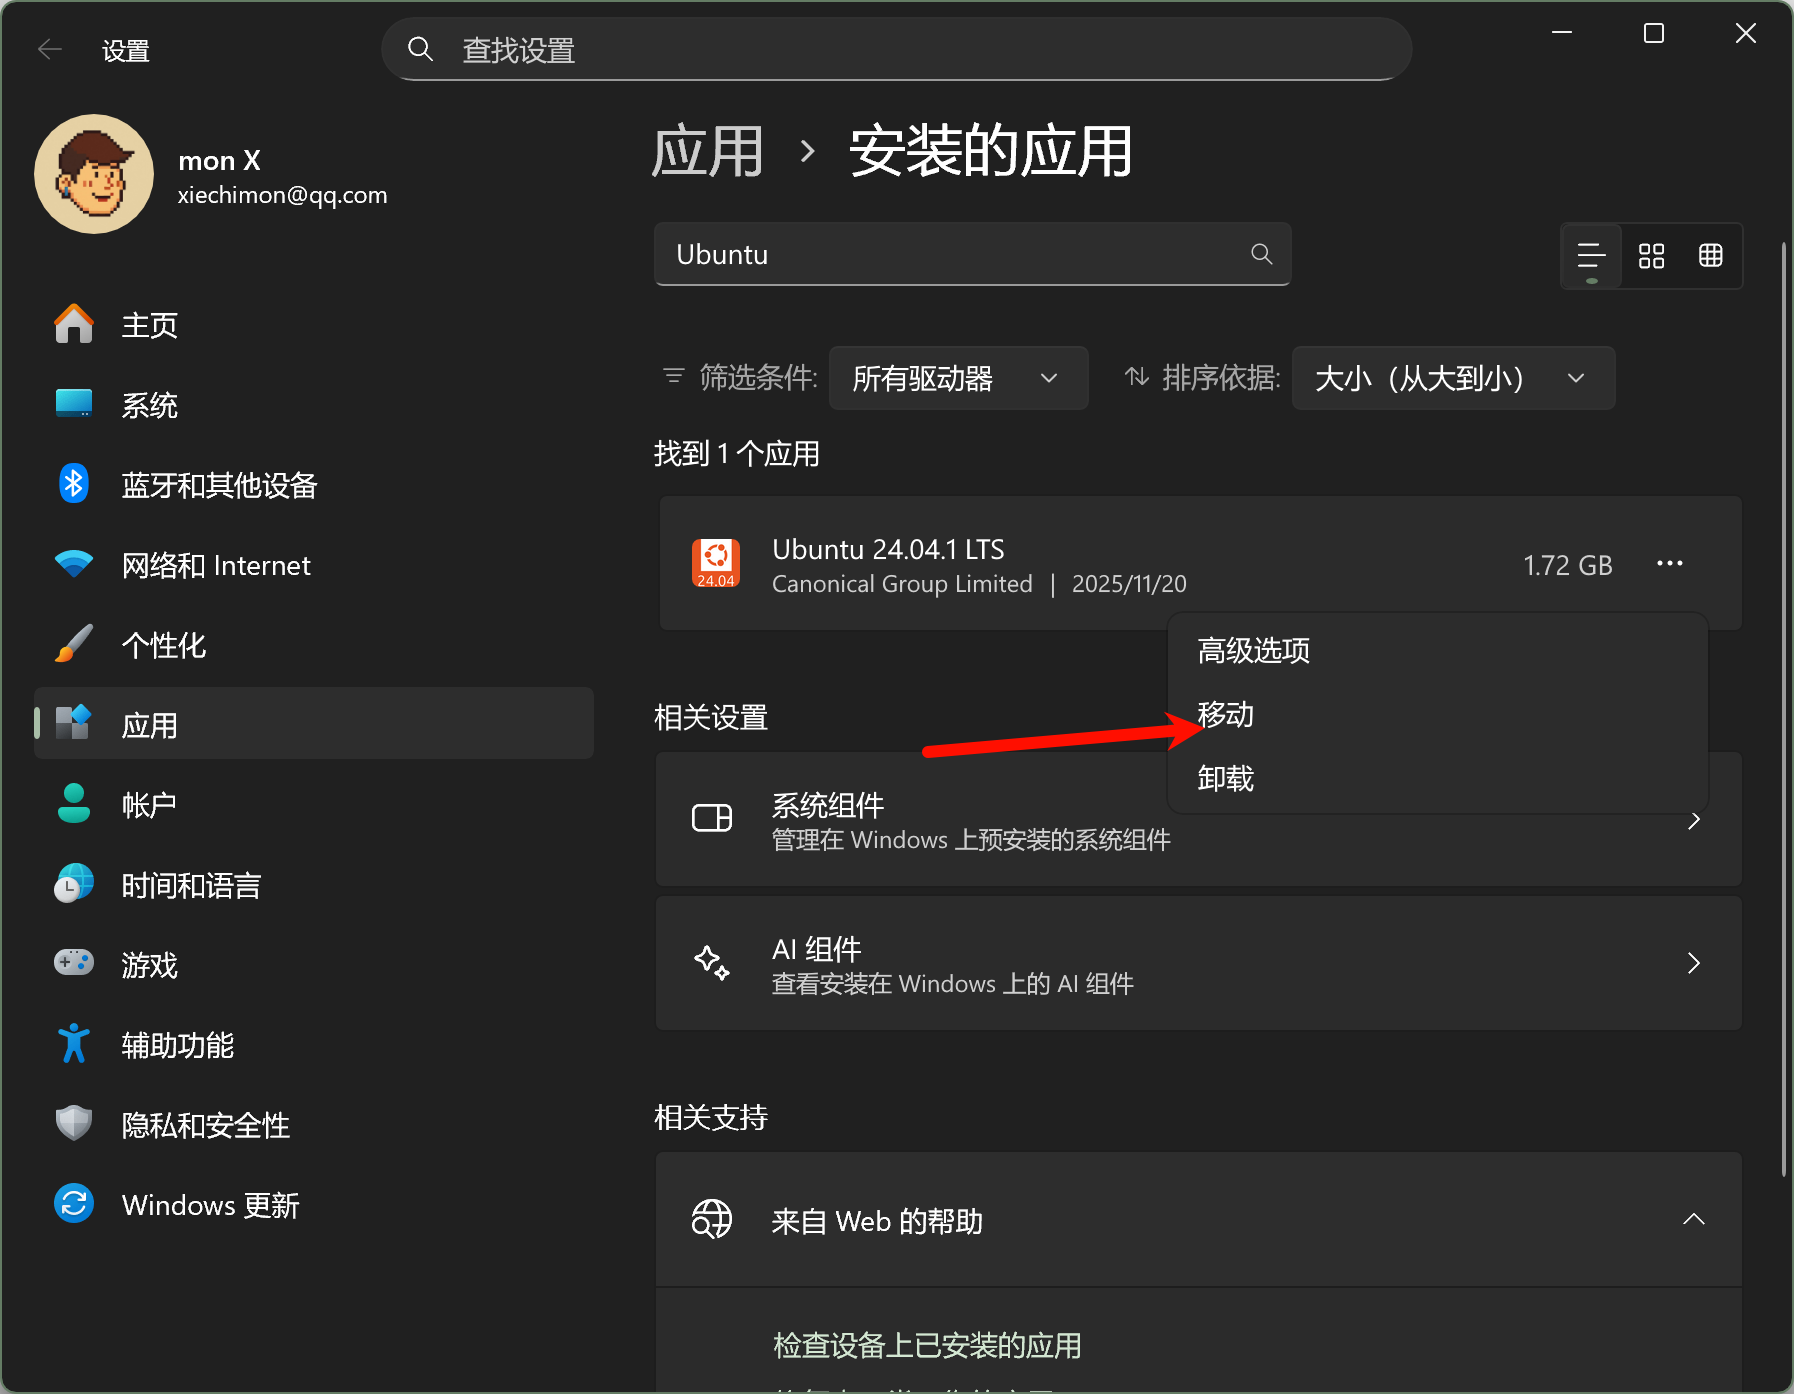Open 大小（从大到小） sort dropdown
Screen dimensions: 1794x1394
pyautogui.click(x=1453, y=378)
